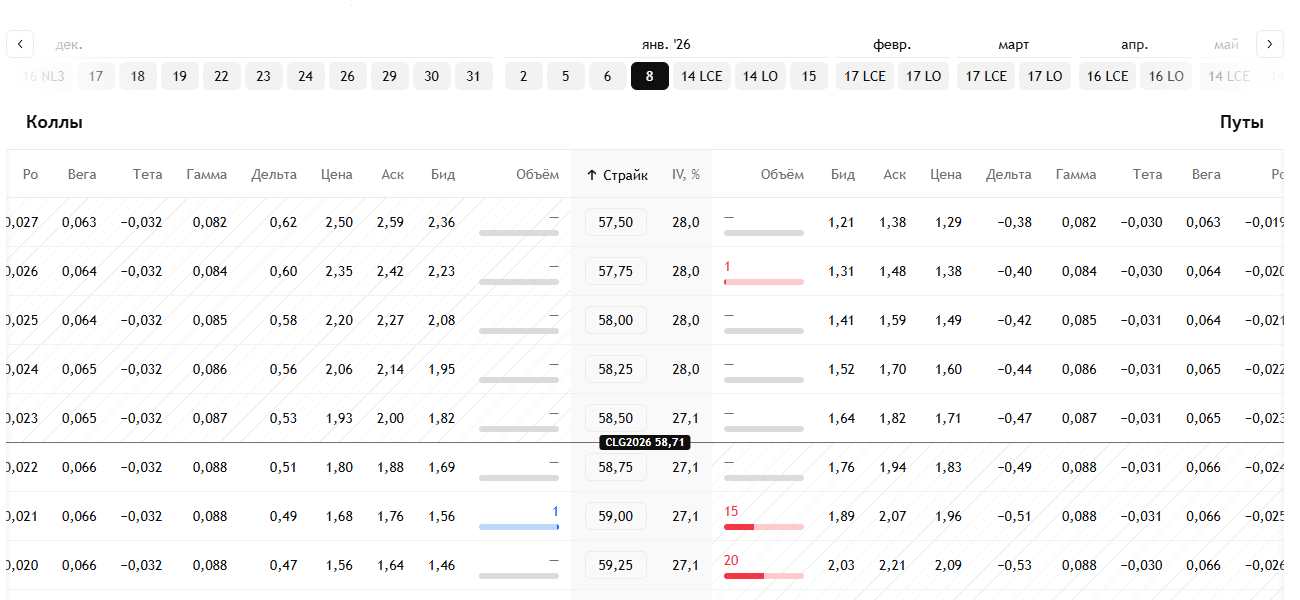The width and height of the screenshot is (1300, 600).
Task: Choose the February 17 LCE expiration
Action: point(865,76)
